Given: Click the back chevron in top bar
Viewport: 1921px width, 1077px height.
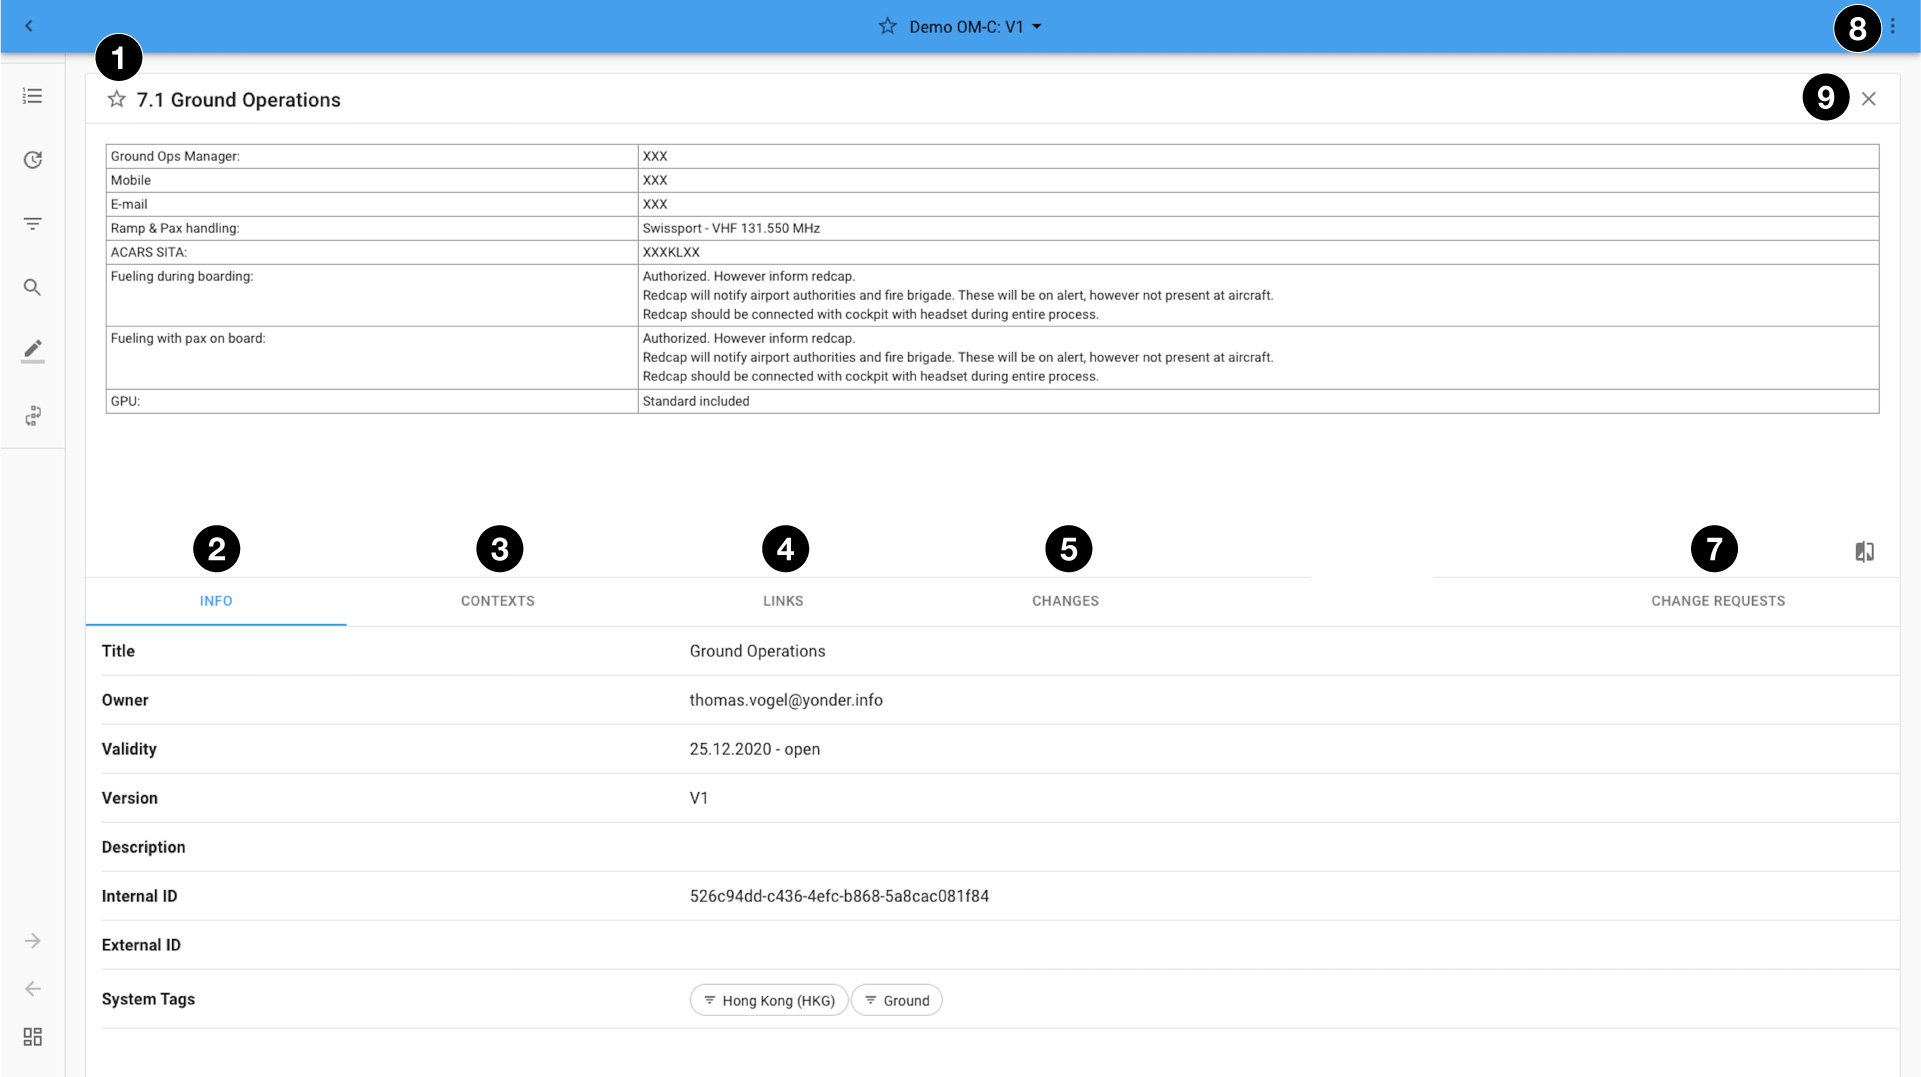Looking at the screenshot, I should pos(29,26).
